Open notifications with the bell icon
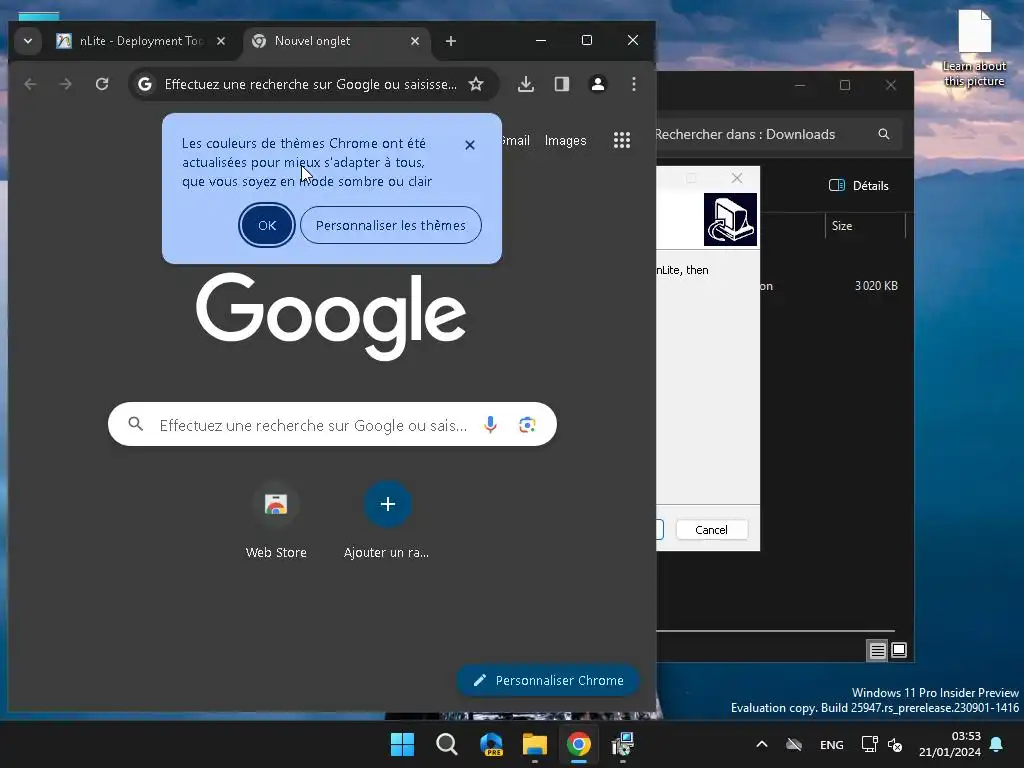 click(x=997, y=744)
